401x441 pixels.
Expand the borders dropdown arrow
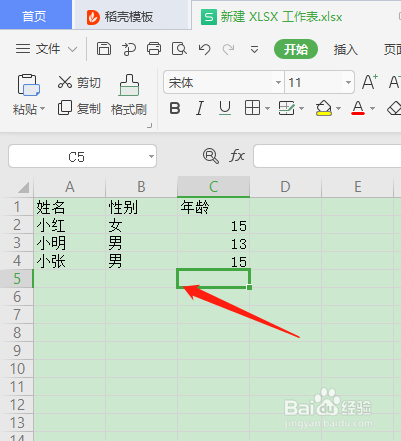point(267,108)
